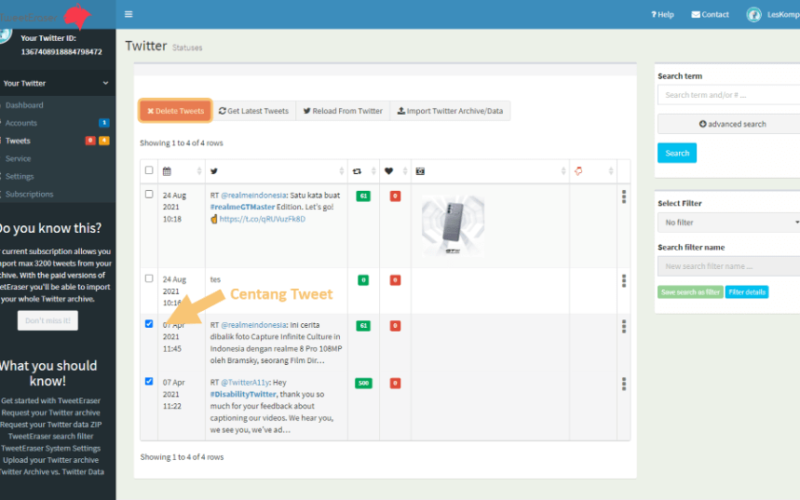The image size is (800, 500).
Task: Check the 24 Aug 10:18 realmeGTMaster tweet
Action: (149, 194)
